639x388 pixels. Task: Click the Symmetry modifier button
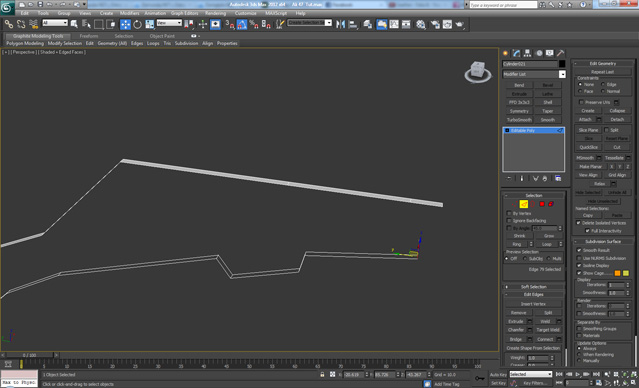pyautogui.click(x=519, y=111)
